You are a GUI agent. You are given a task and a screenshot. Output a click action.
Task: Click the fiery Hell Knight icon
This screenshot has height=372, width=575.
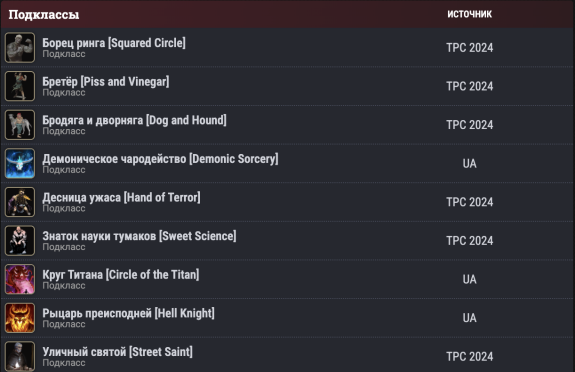(x=20, y=318)
